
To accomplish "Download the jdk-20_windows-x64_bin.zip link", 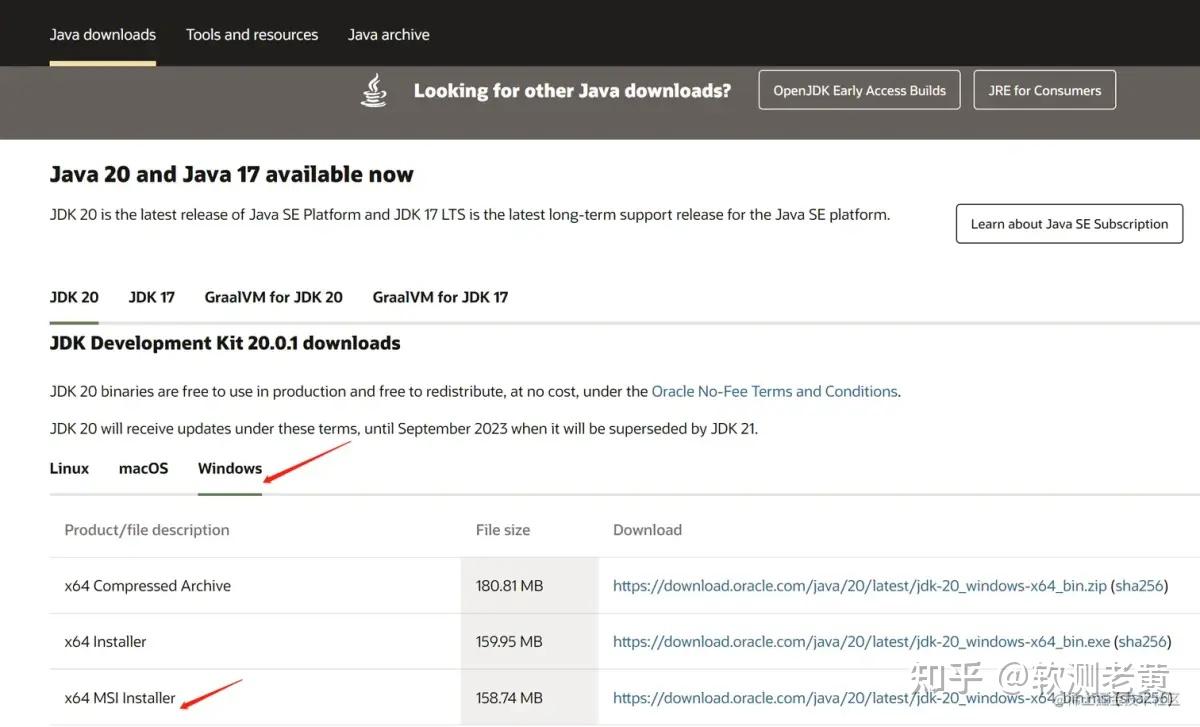I will click(x=860, y=586).
